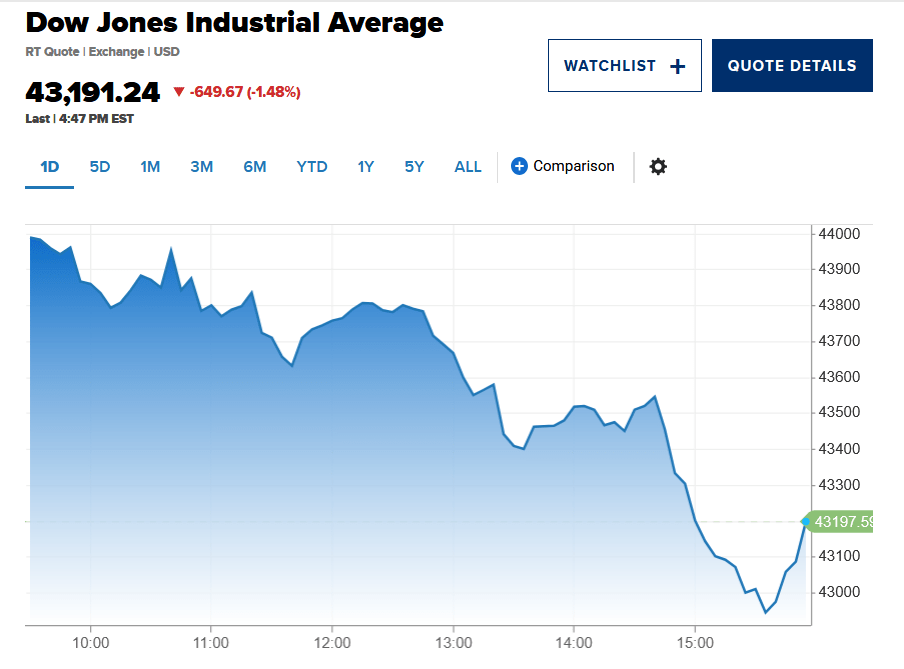Open chart settings gear icon

pyautogui.click(x=657, y=166)
